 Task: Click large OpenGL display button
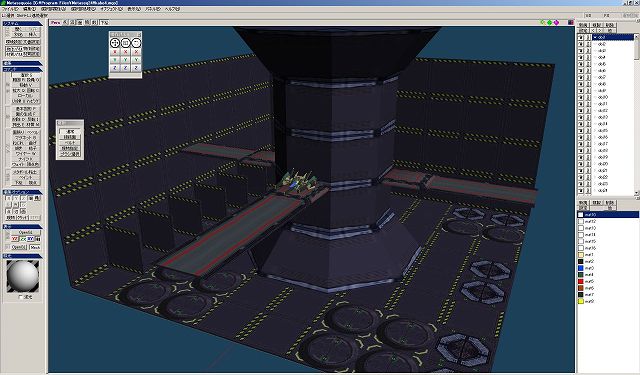tap(26, 232)
